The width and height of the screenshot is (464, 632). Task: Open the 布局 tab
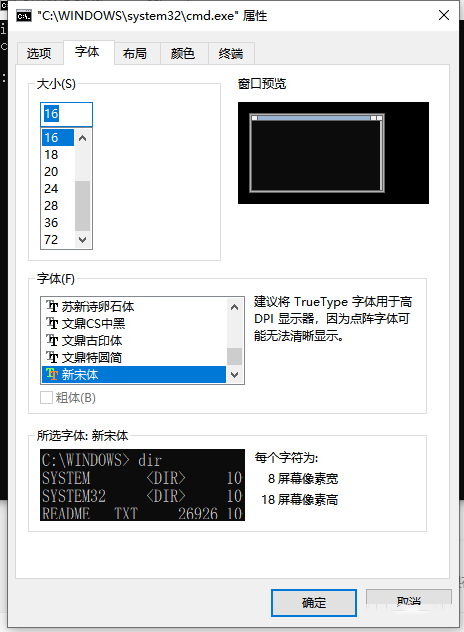pos(135,54)
